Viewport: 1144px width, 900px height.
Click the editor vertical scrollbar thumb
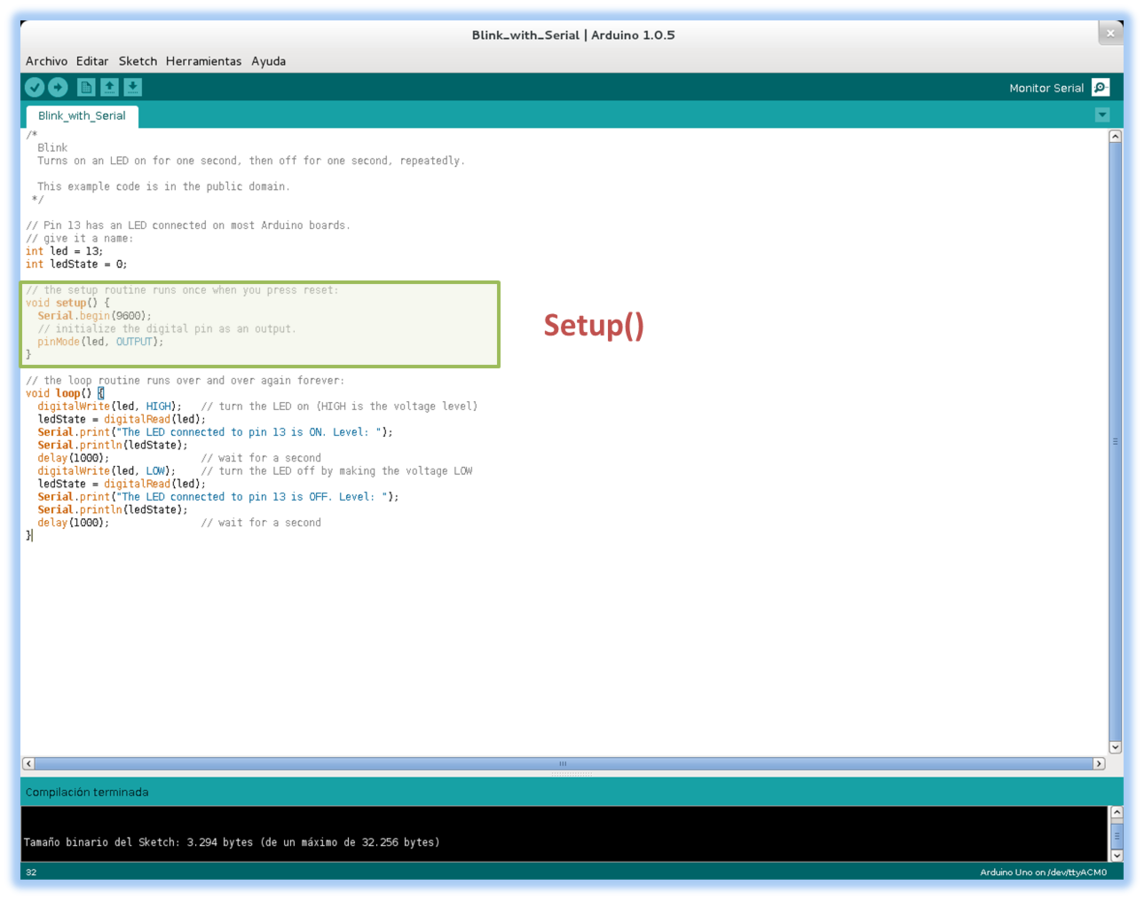pyautogui.click(x=1115, y=441)
